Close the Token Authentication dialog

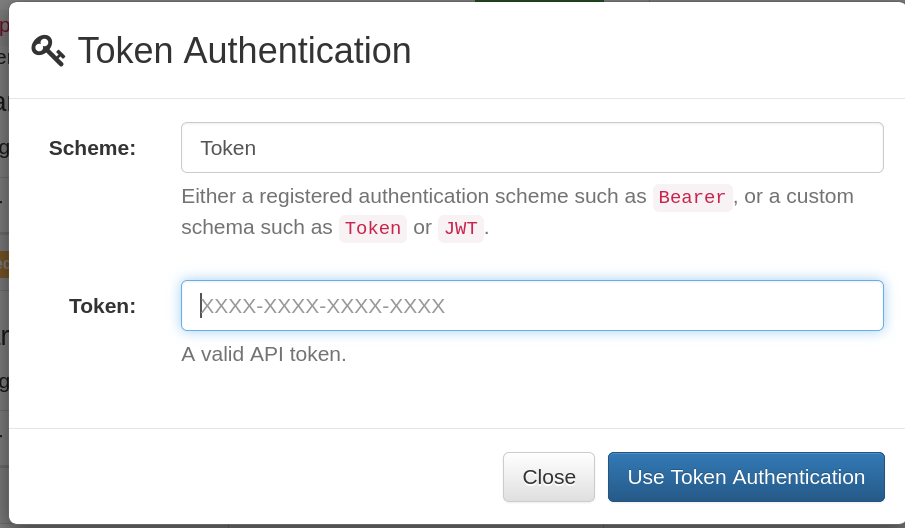coord(548,477)
